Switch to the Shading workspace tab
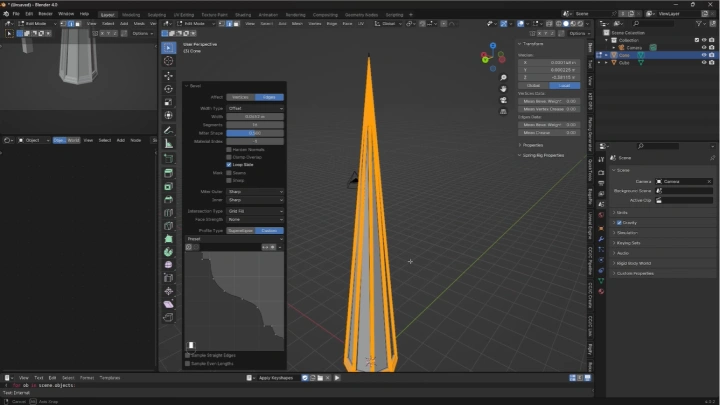Viewport: 720px width, 405px height. coord(243,15)
